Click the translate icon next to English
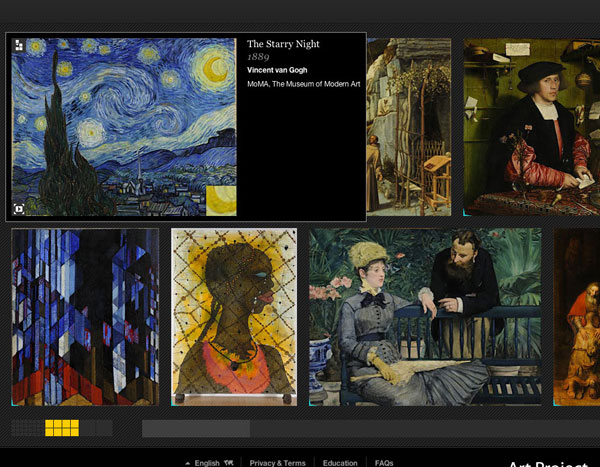The width and height of the screenshot is (600, 467). (229, 463)
